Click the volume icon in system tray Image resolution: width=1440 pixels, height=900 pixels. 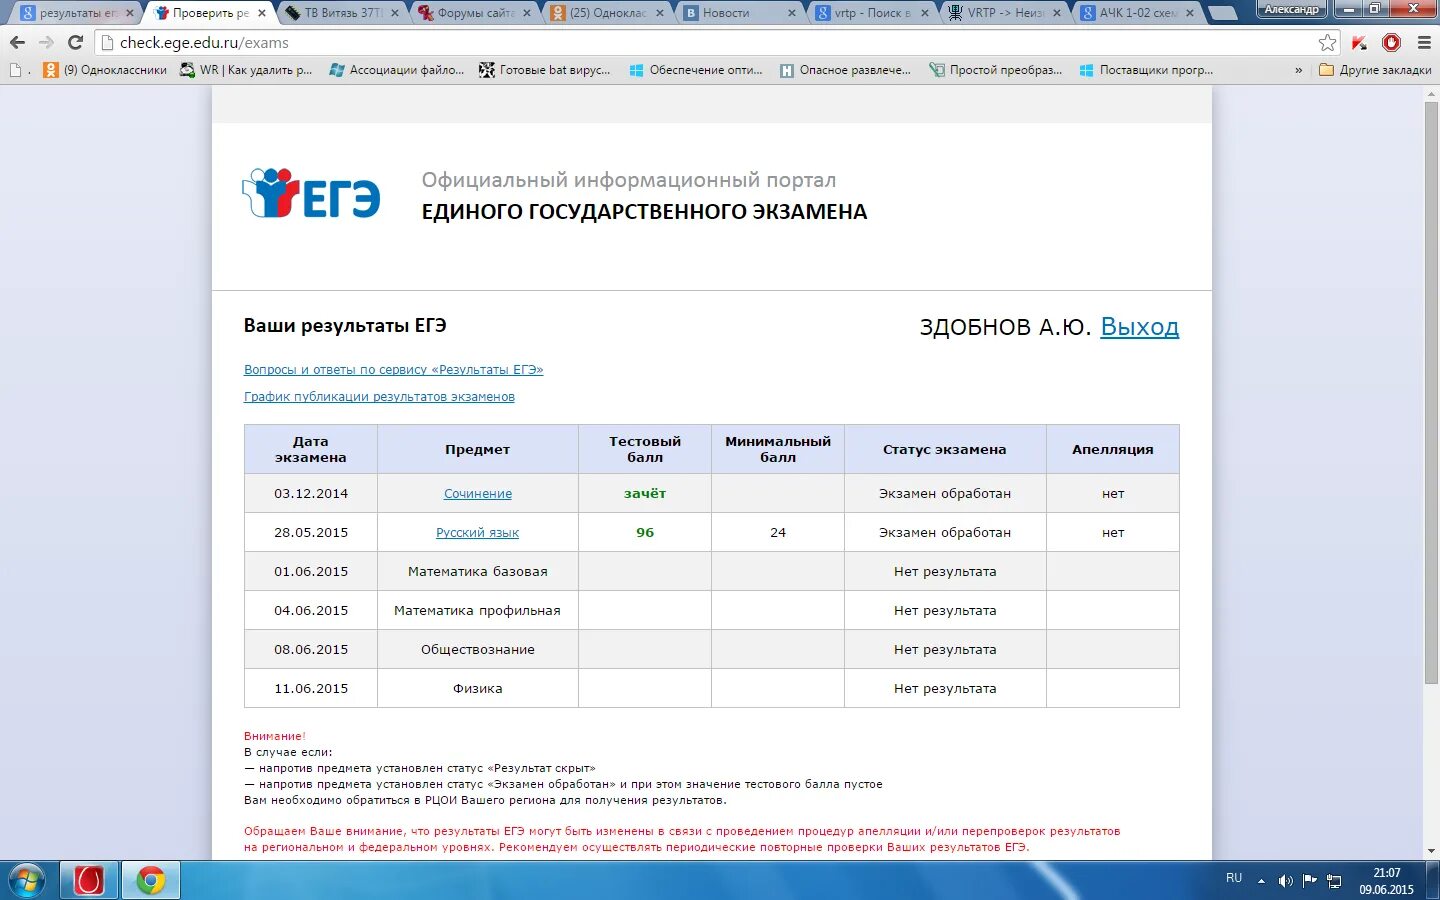(1286, 881)
